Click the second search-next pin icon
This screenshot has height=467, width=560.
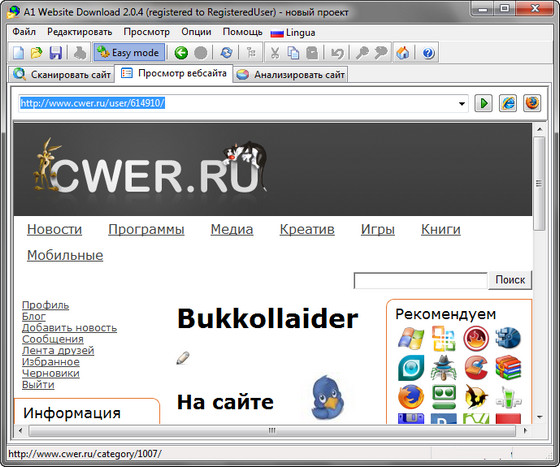point(381,53)
